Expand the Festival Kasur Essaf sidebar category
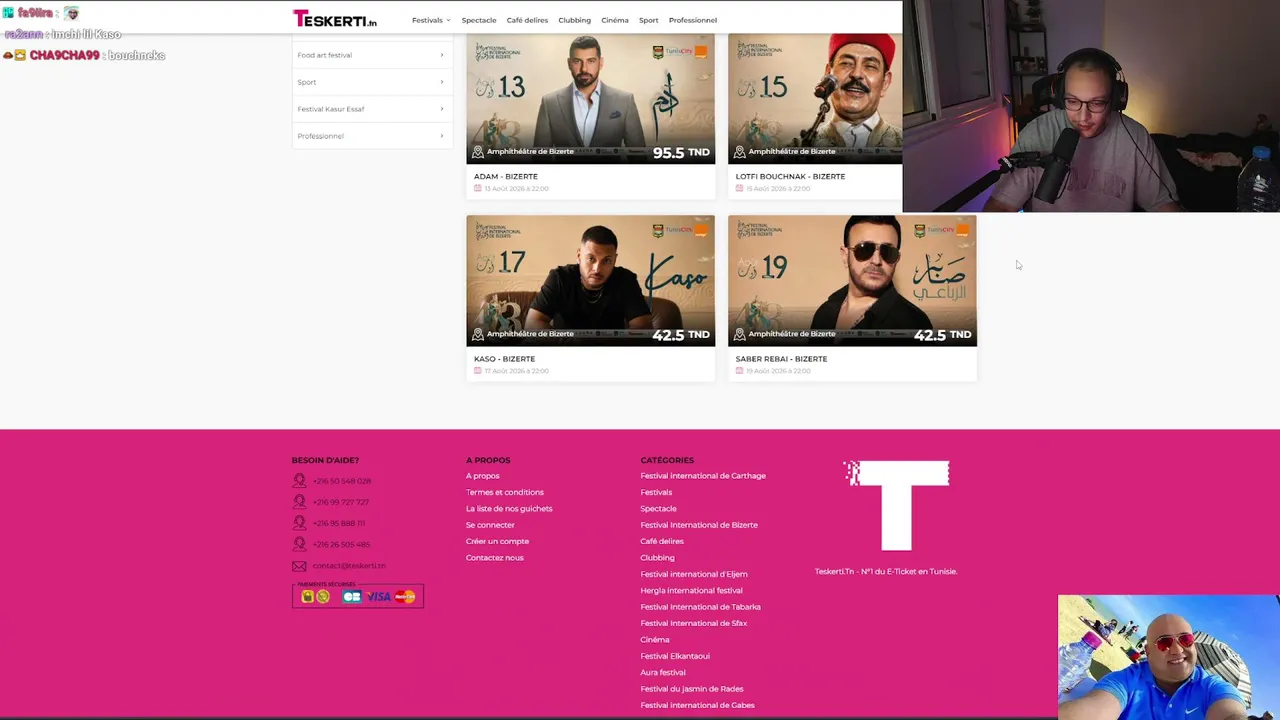The image size is (1280, 720). [x=370, y=109]
